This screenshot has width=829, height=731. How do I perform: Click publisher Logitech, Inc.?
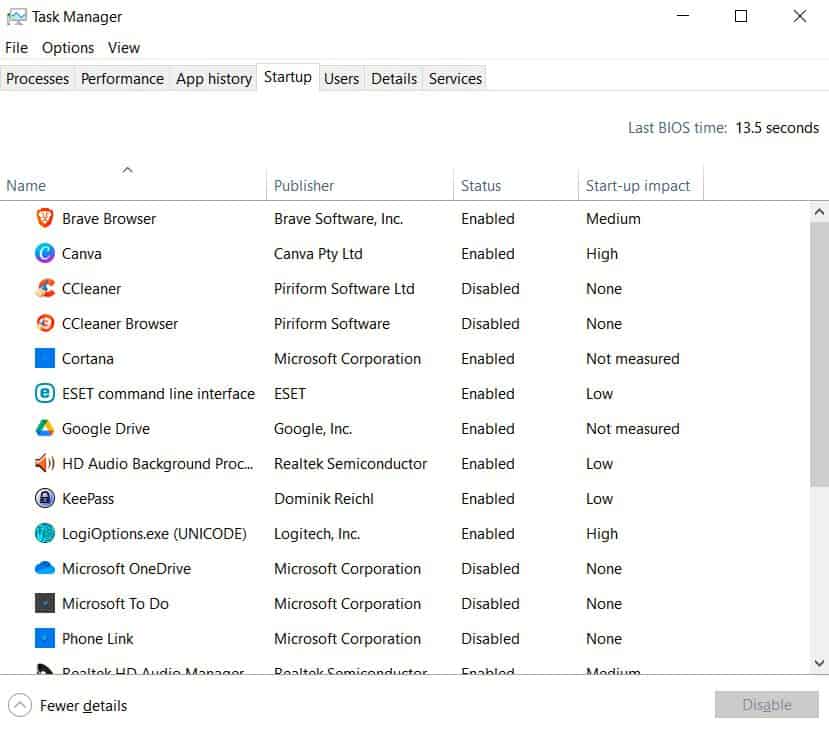(317, 533)
